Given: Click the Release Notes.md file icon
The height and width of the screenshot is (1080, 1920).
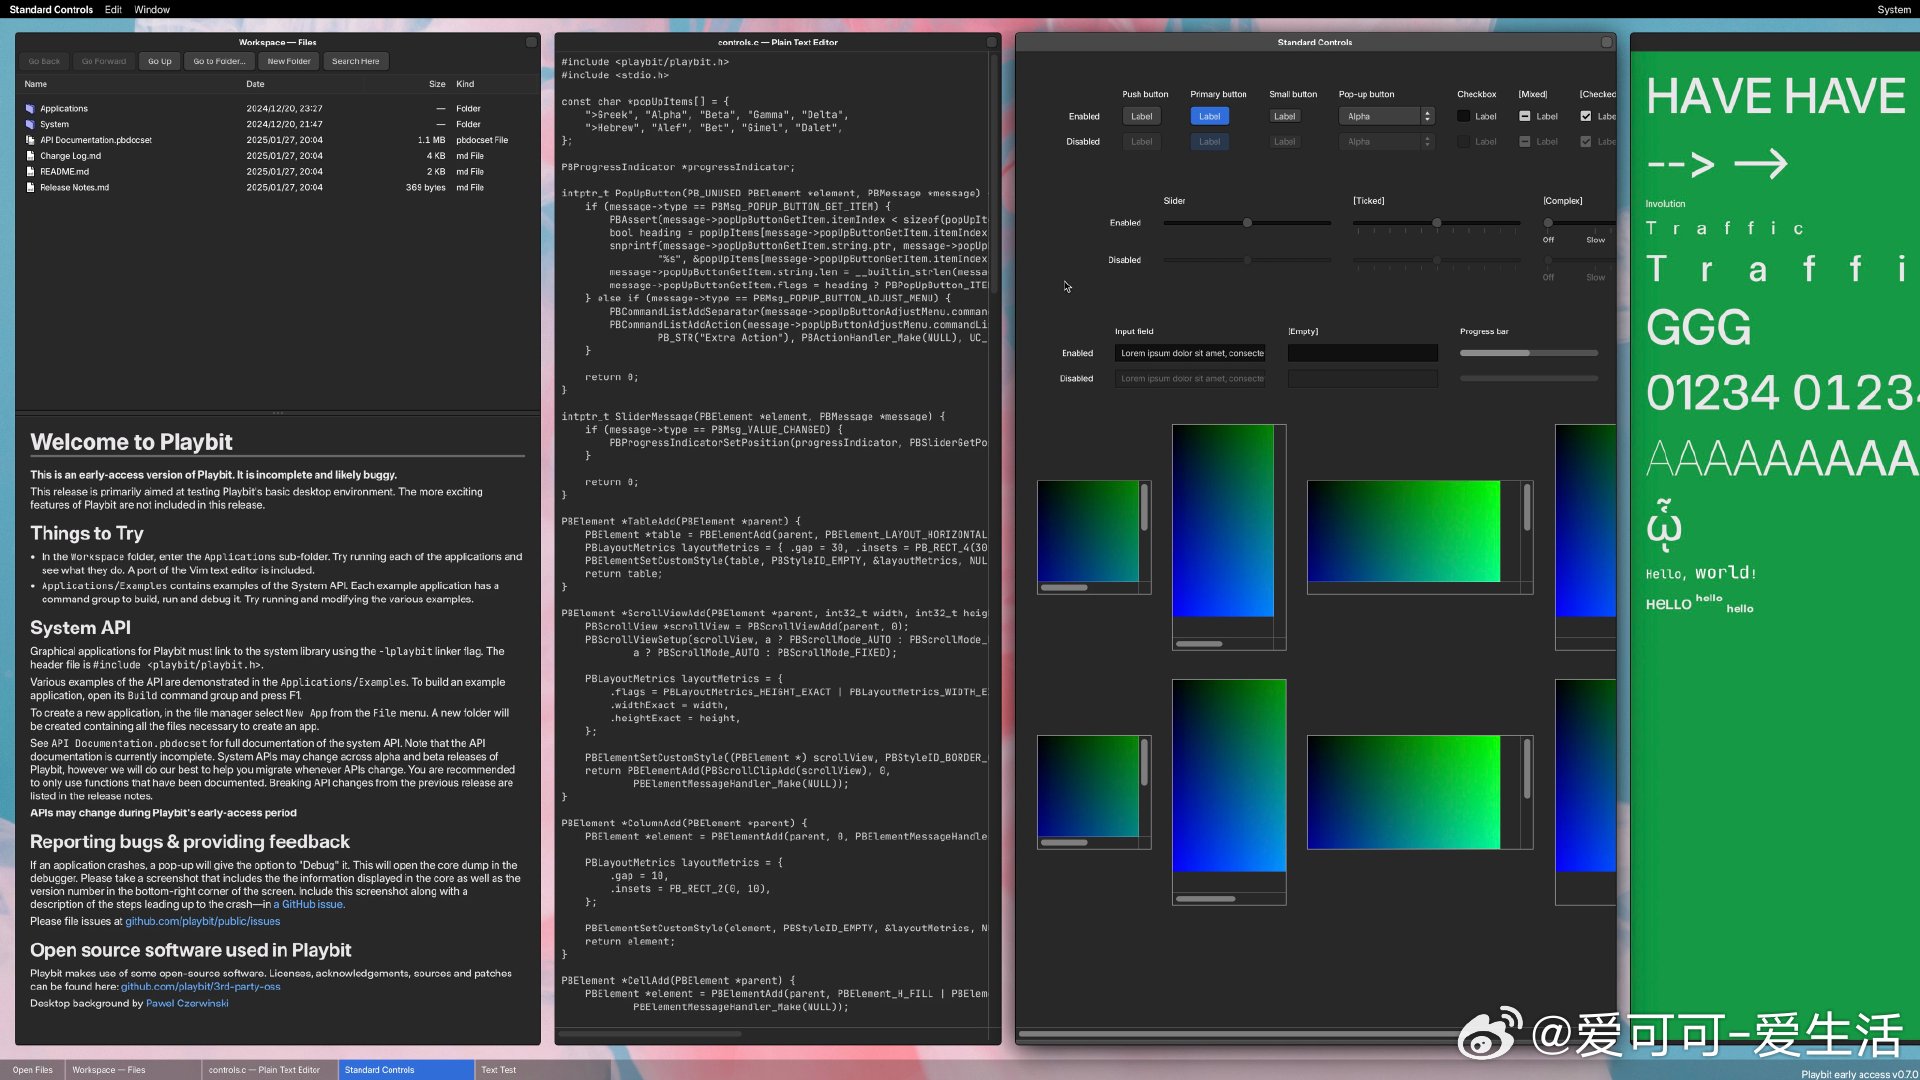Looking at the screenshot, I should point(30,187).
